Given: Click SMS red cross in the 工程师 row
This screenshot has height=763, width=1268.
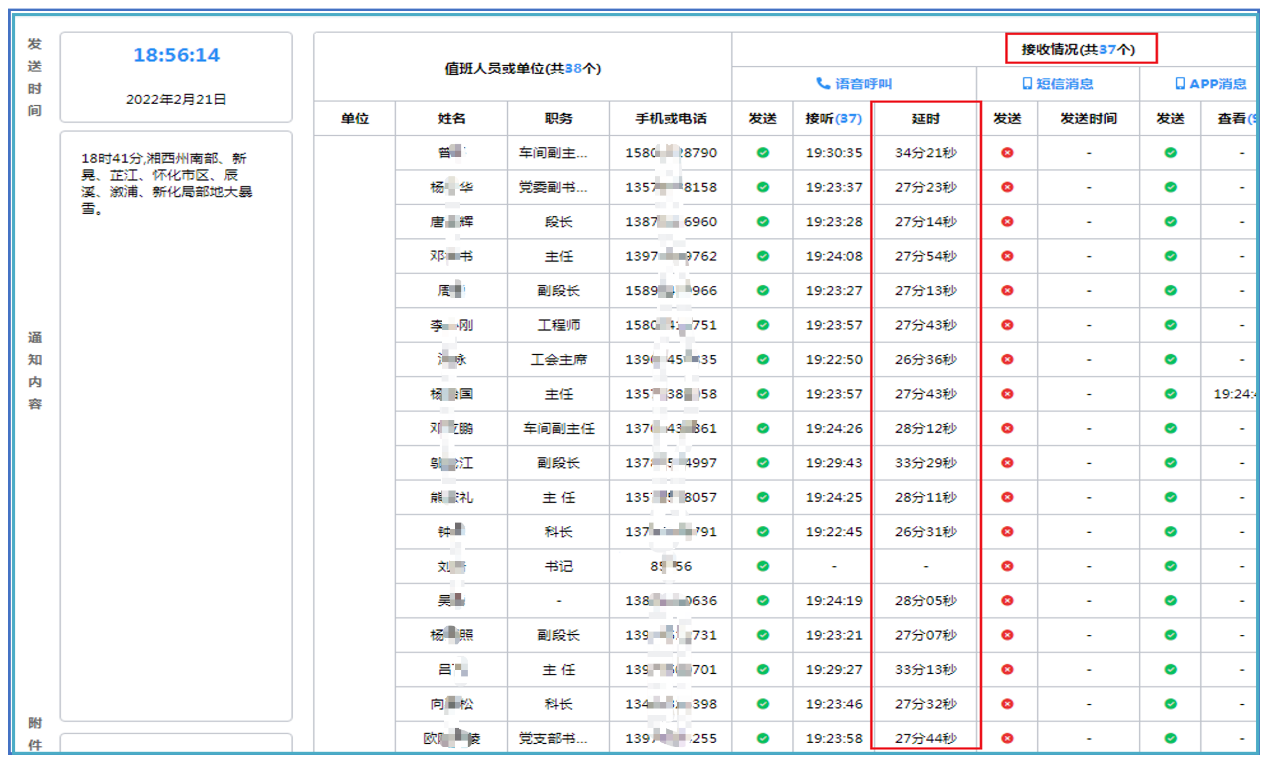Looking at the screenshot, I should [x=1007, y=325].
